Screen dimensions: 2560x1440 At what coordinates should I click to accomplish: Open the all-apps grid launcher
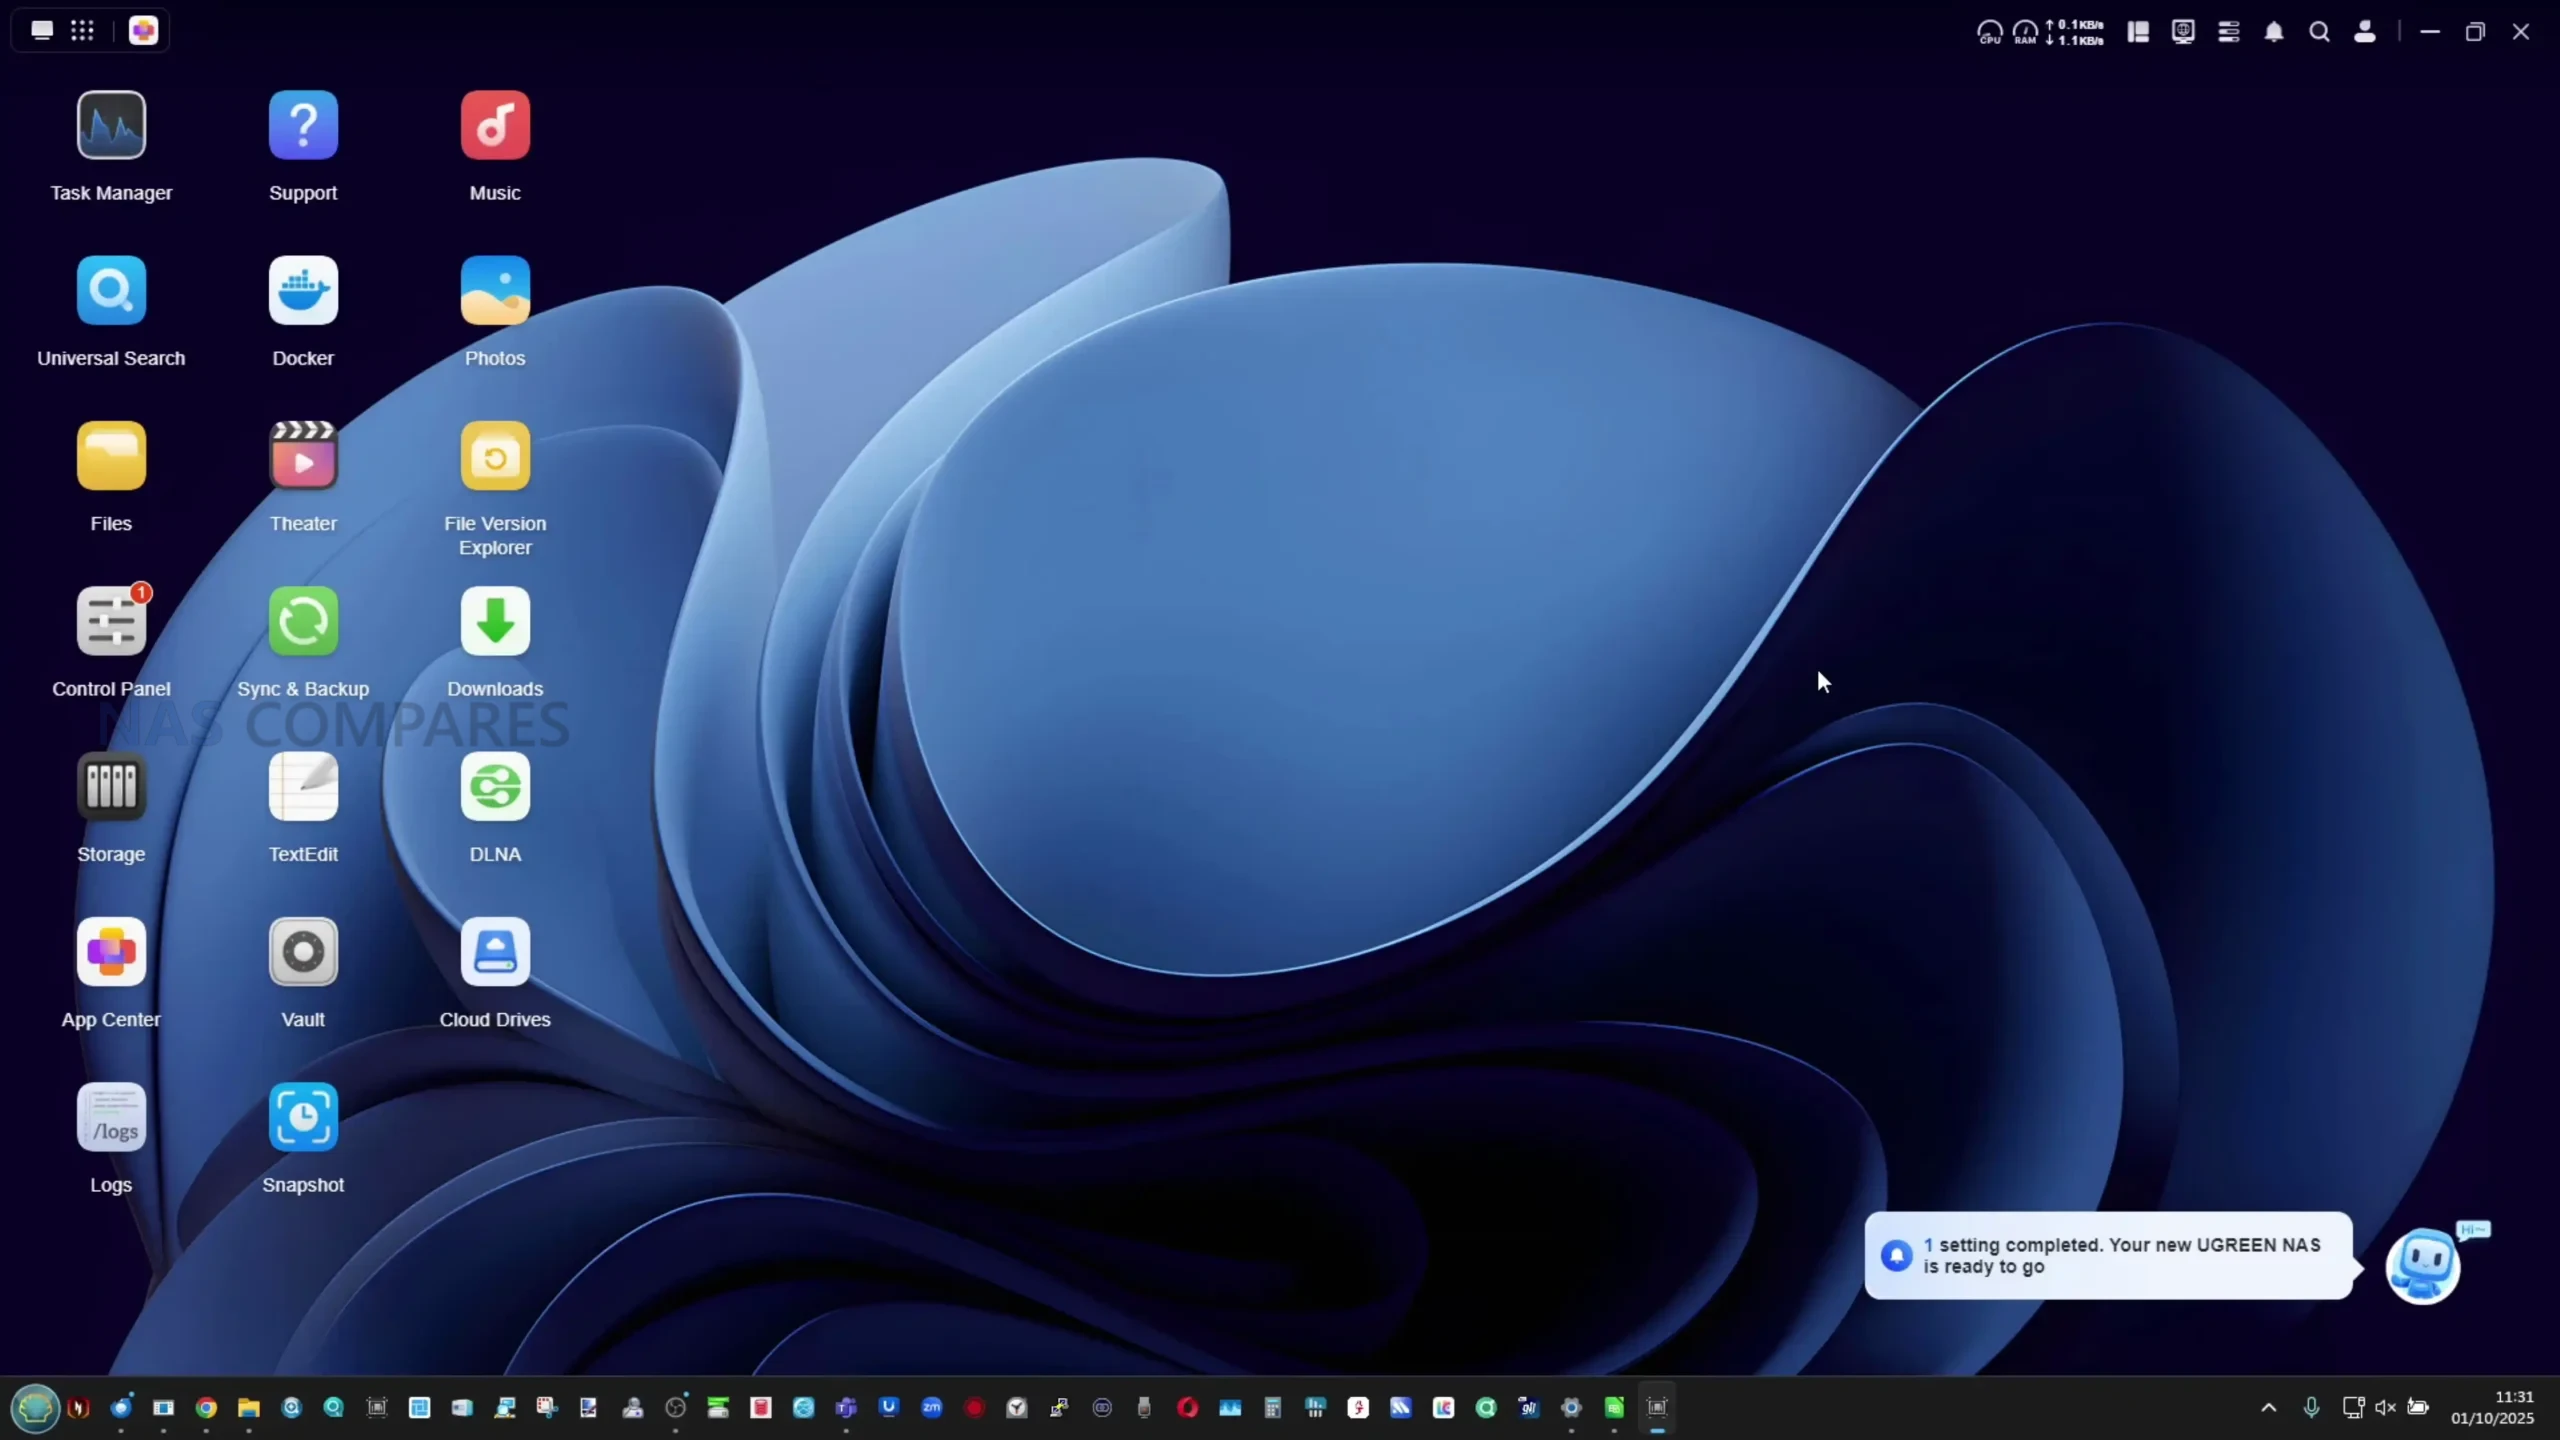pos(82,30)
